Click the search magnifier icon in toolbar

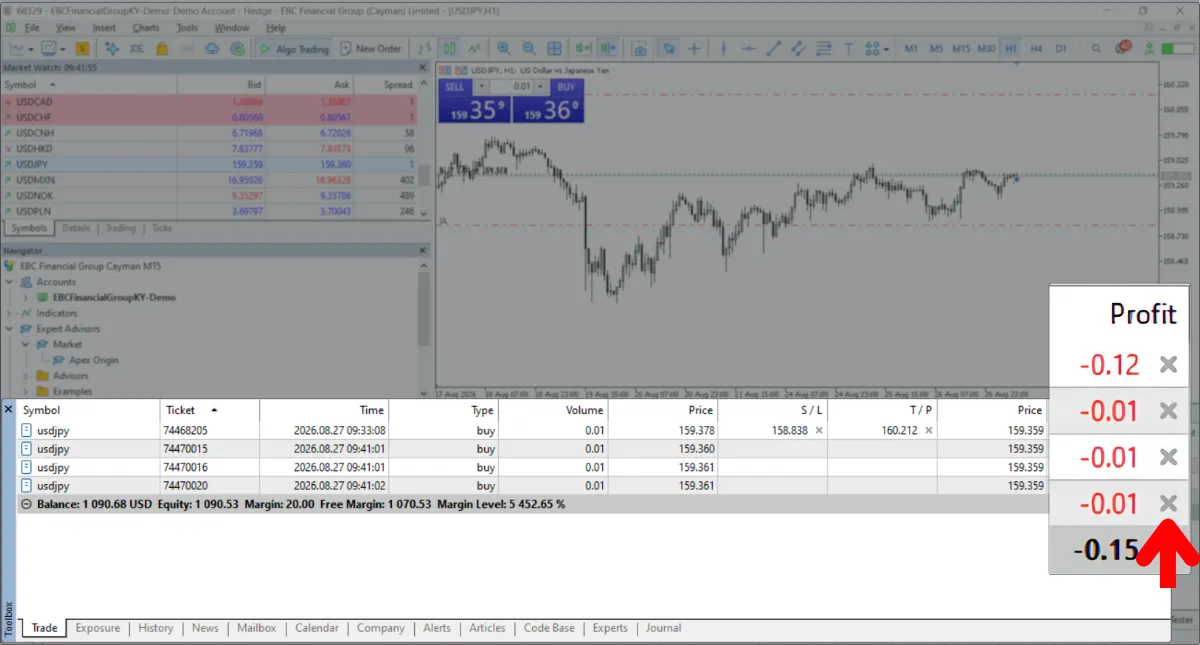pos(1096,48)
